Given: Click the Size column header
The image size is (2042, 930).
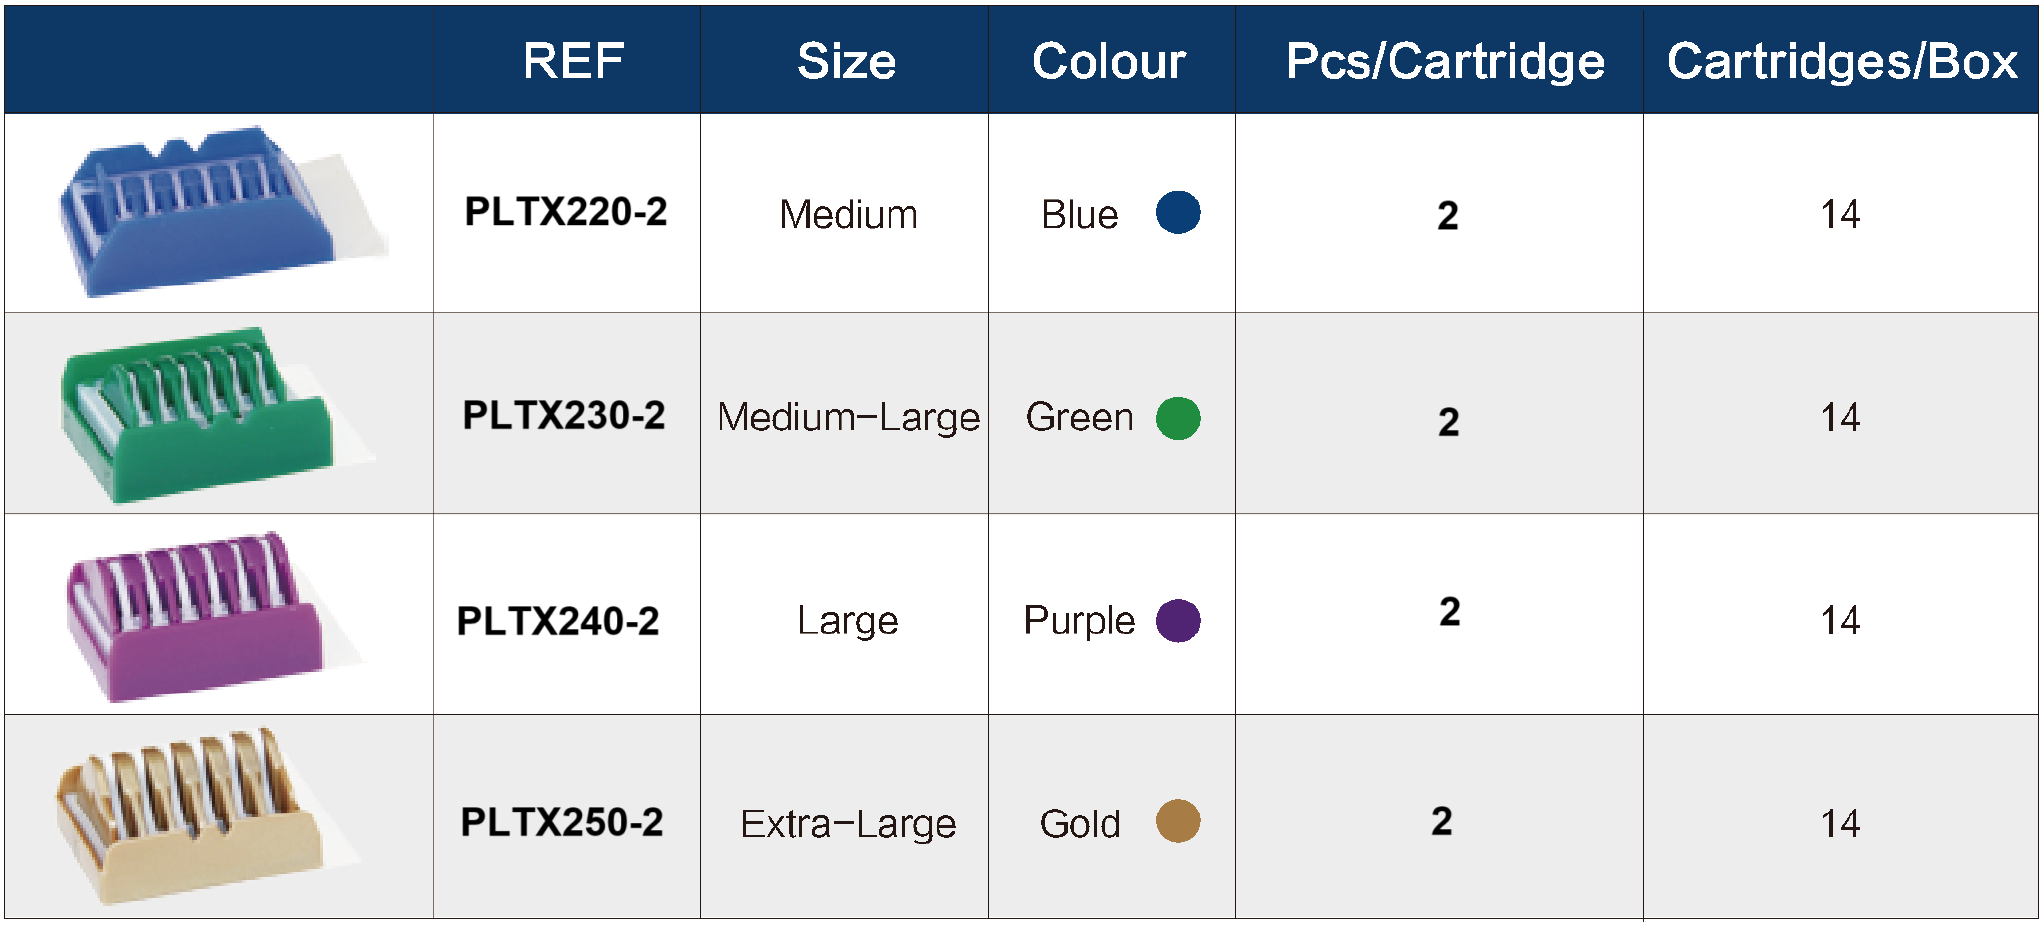Looking at the screenshot, I should pos(846,61).
